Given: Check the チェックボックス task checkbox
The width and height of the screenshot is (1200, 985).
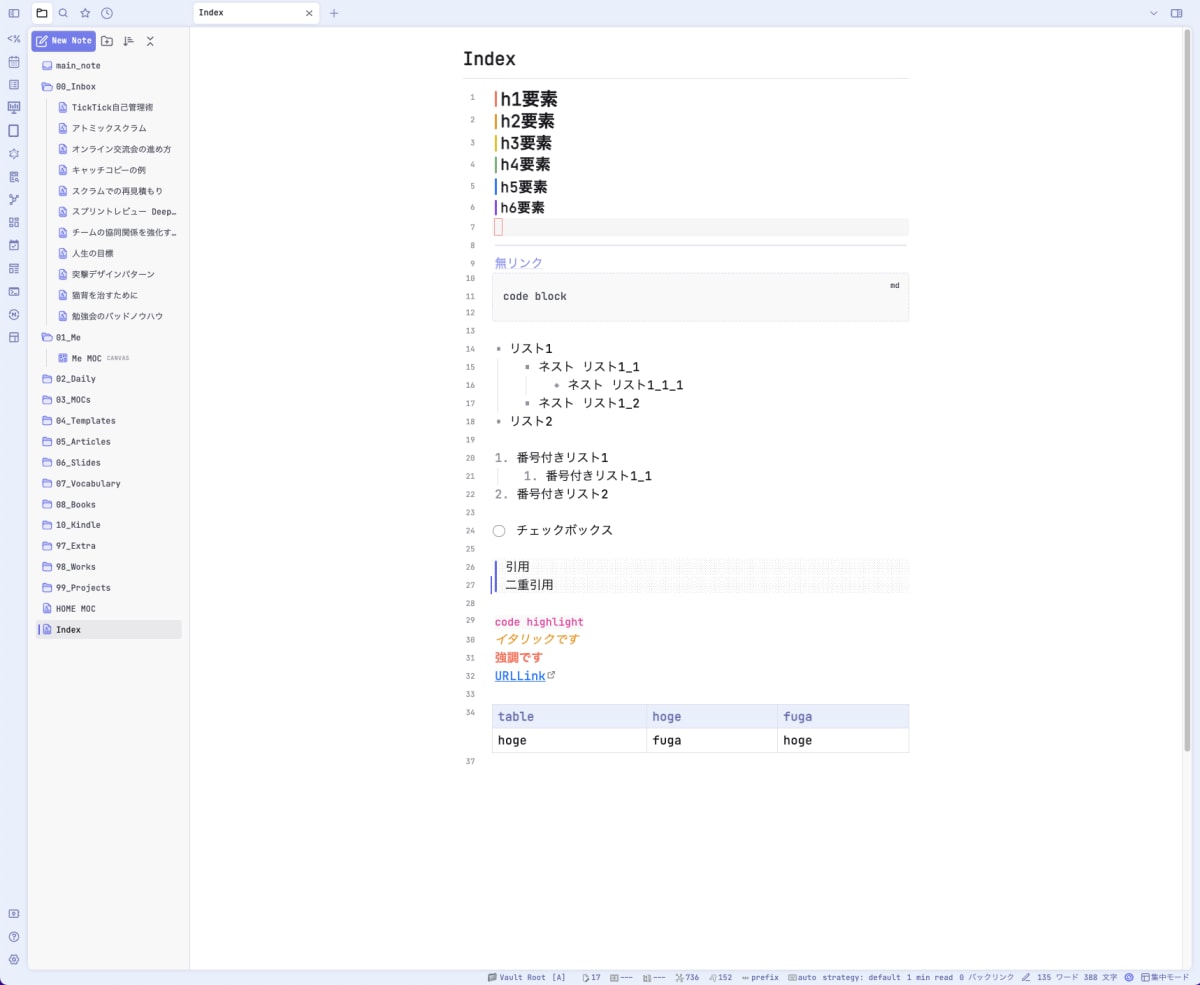Looking at the screenshot, I should tap(499, 531).
